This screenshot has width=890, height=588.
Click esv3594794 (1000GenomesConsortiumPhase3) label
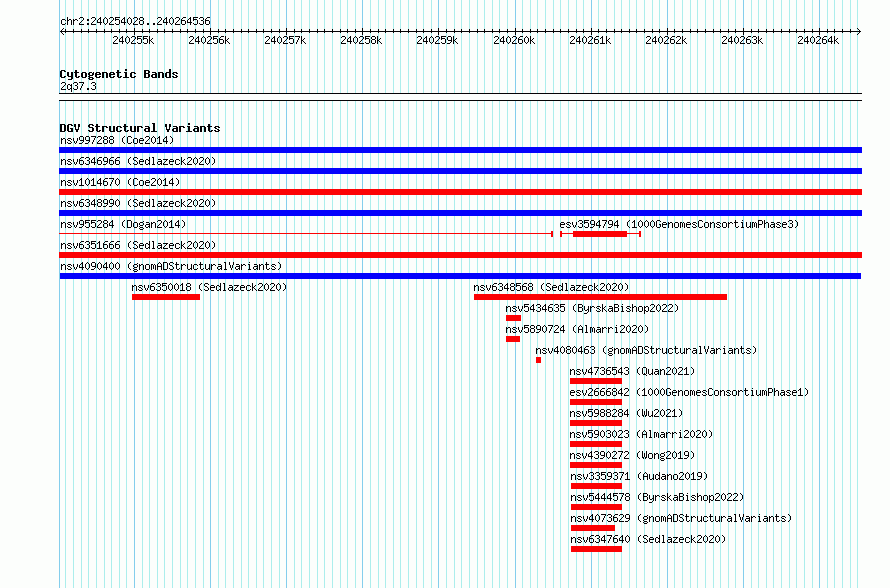click(679, 224)
